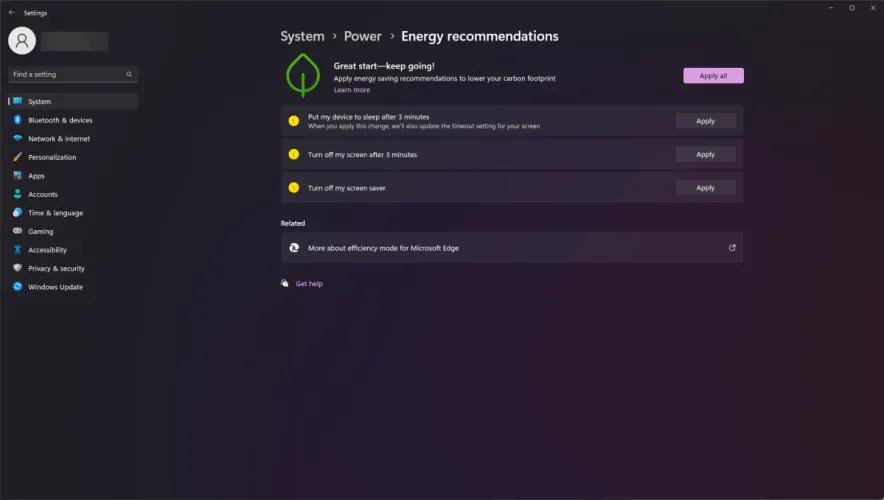884x500 pixels.
Task: Click the Get help chat icon
Action: 285,283
